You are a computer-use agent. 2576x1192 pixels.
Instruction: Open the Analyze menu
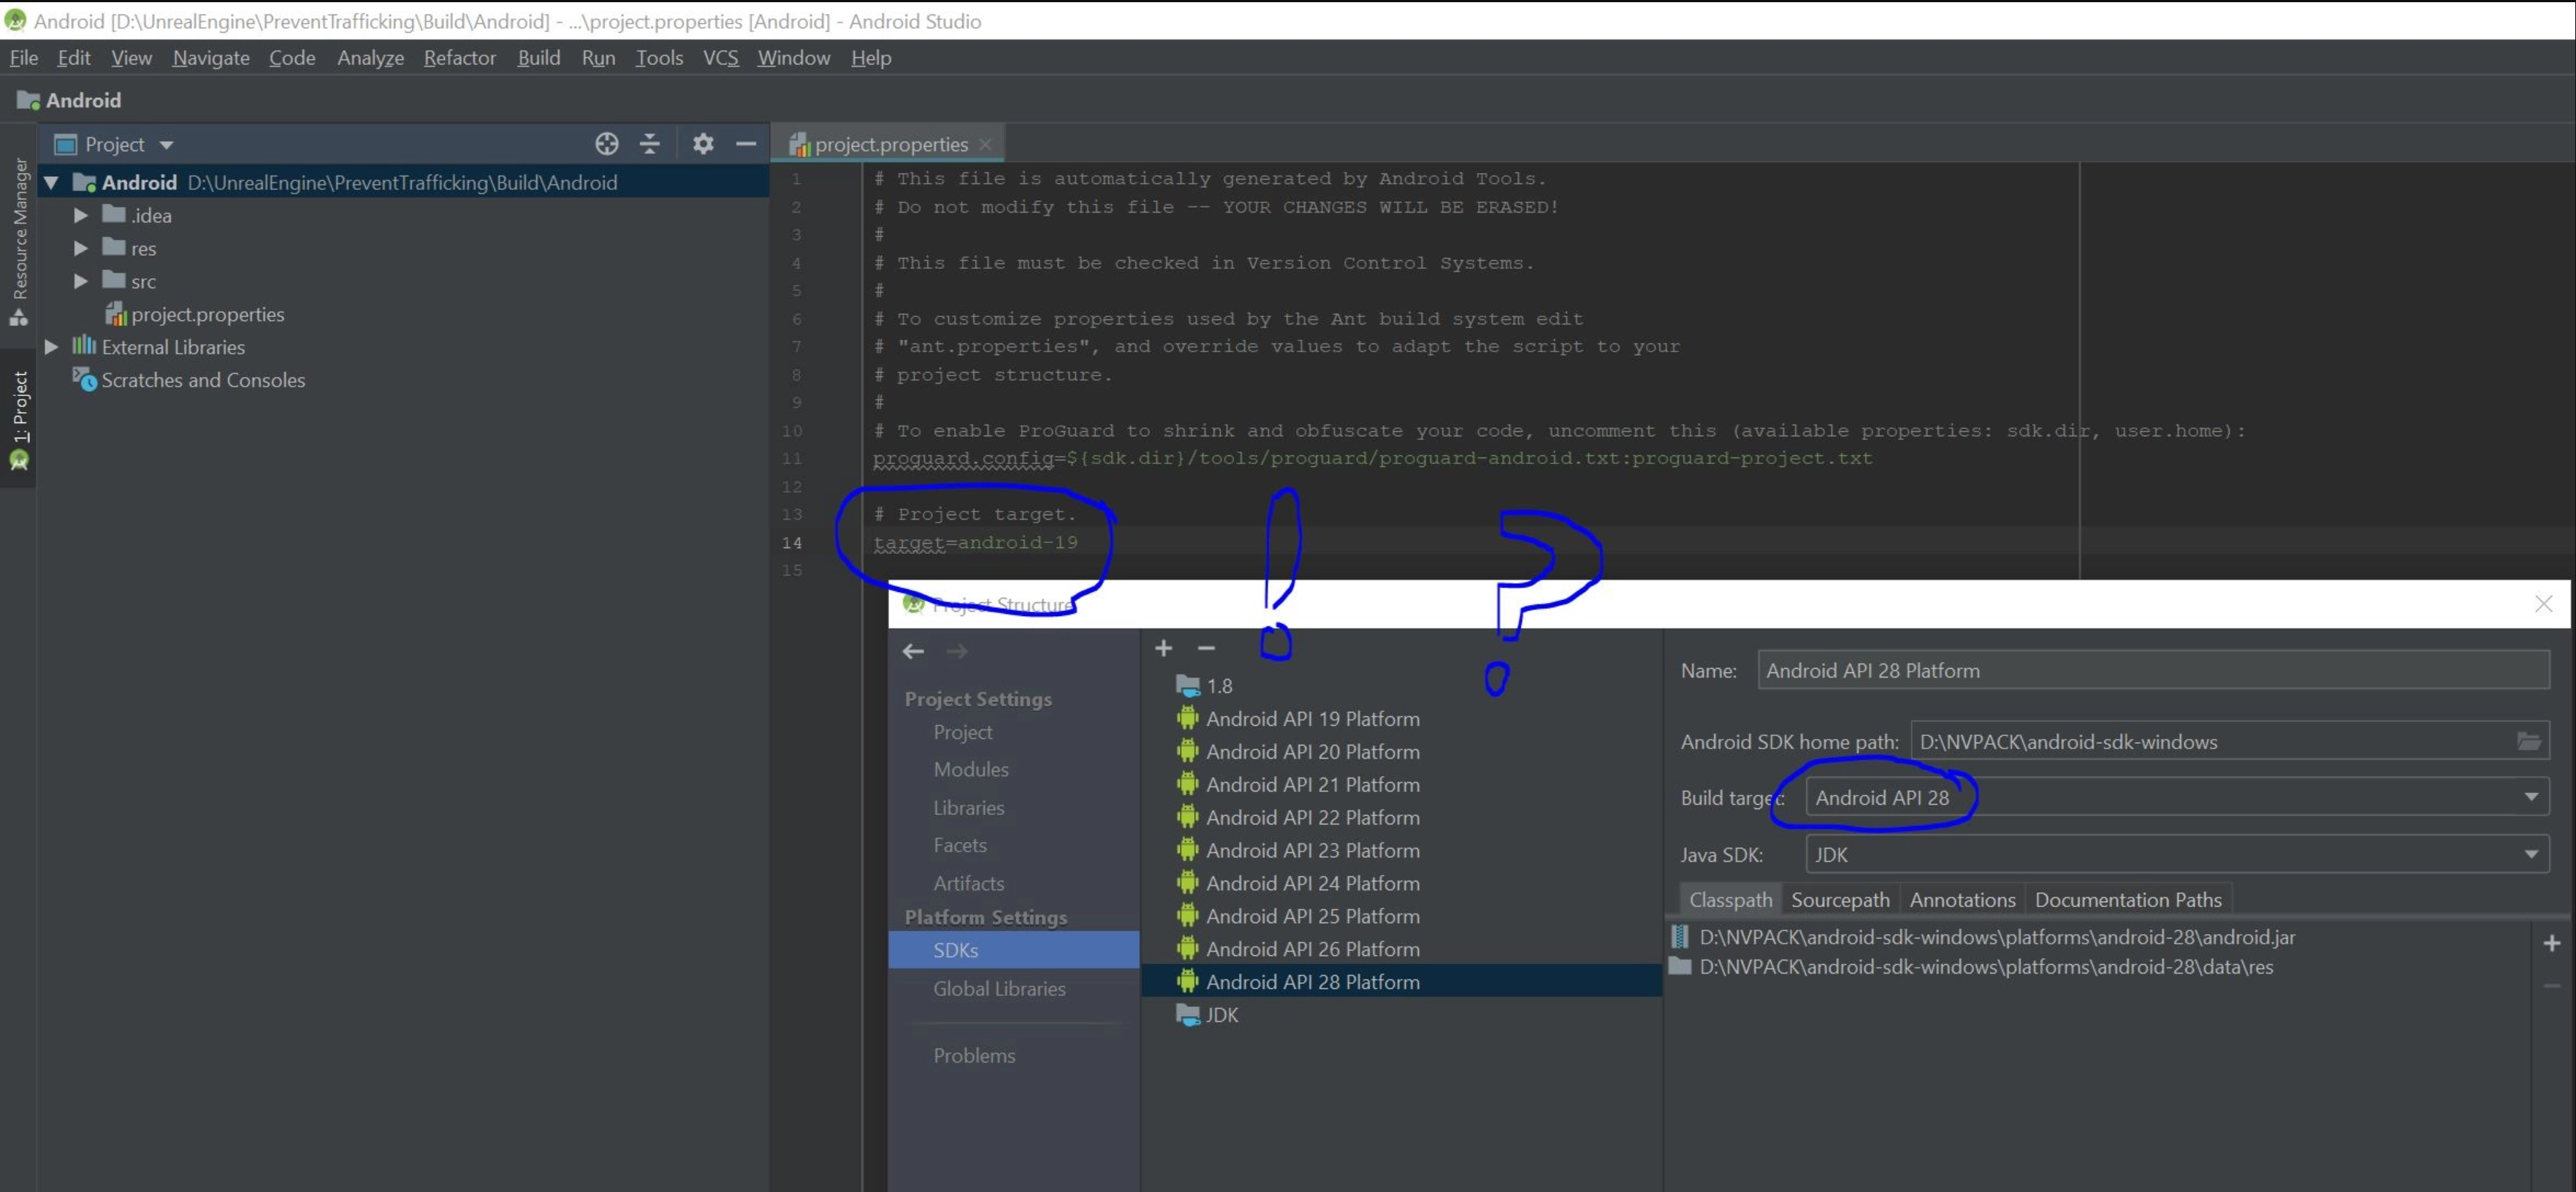[370, 58]
